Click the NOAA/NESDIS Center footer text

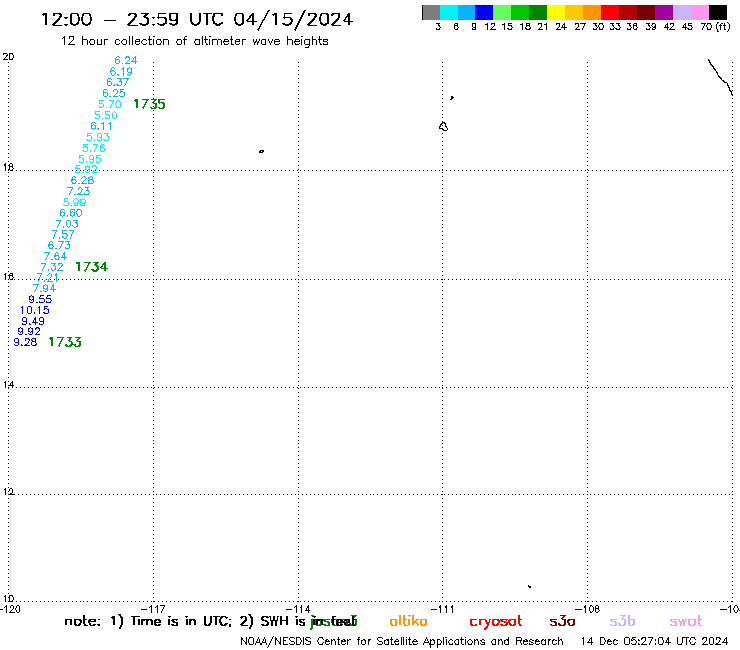(402, 641)
